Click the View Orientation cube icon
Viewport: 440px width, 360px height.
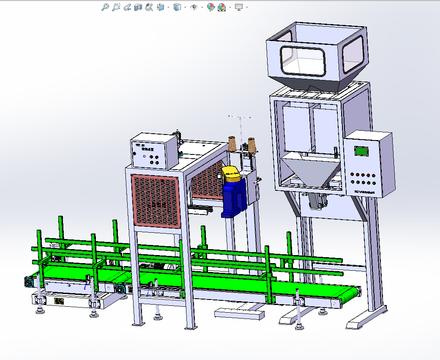click(x=161, y=7)
